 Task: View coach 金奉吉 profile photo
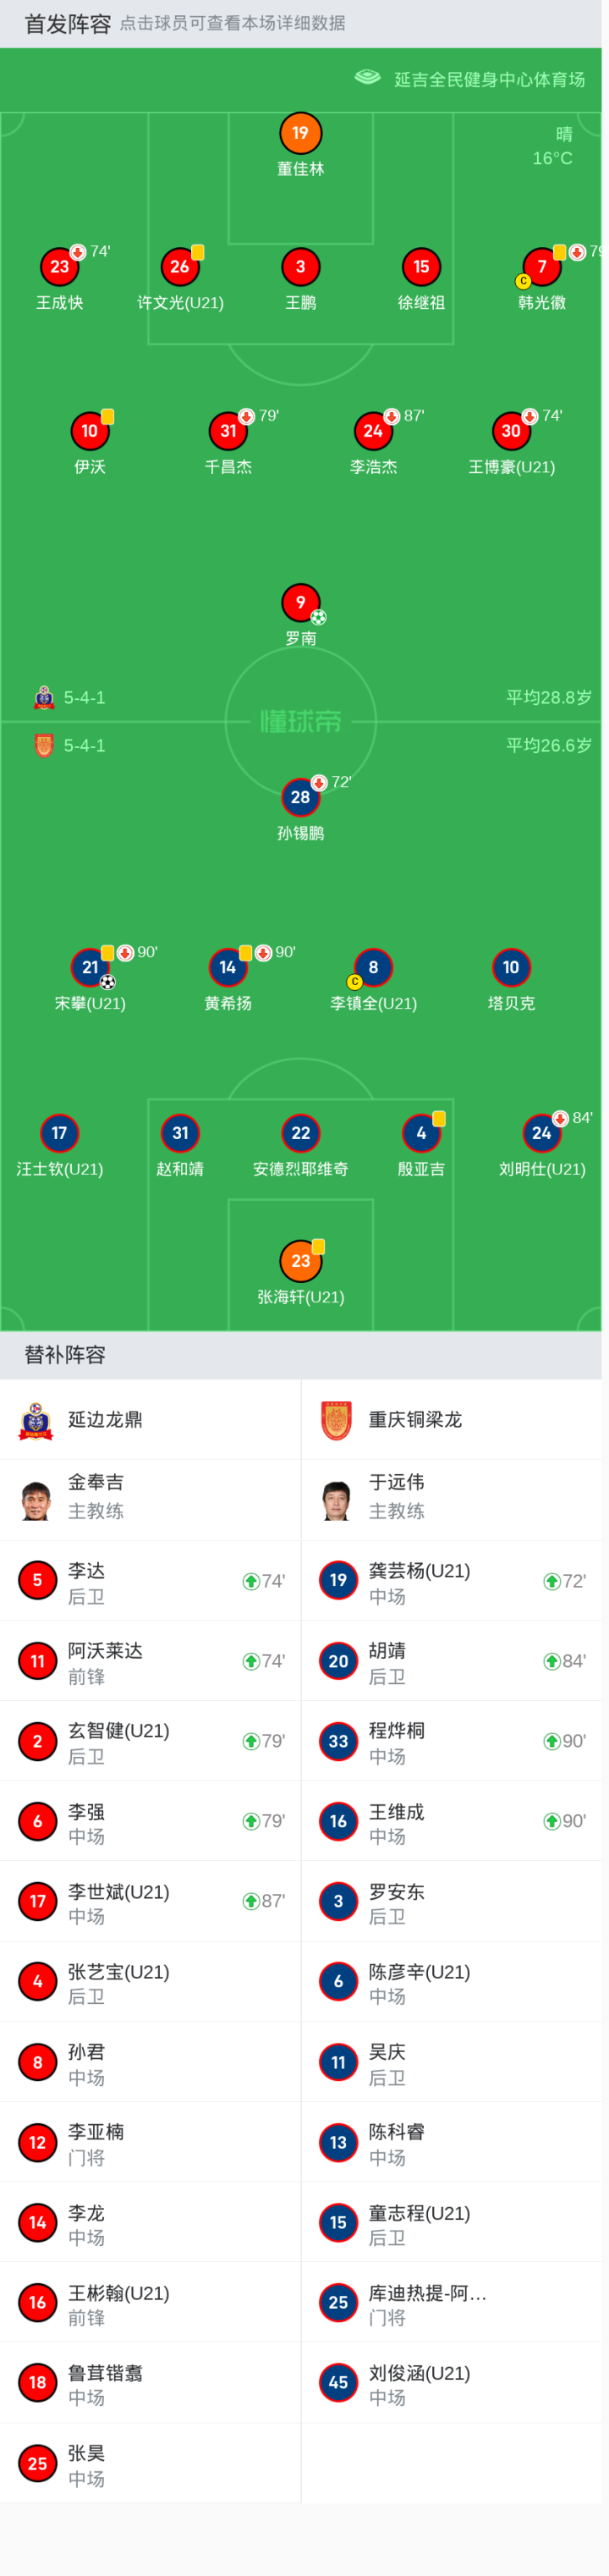pos(37,1500)
